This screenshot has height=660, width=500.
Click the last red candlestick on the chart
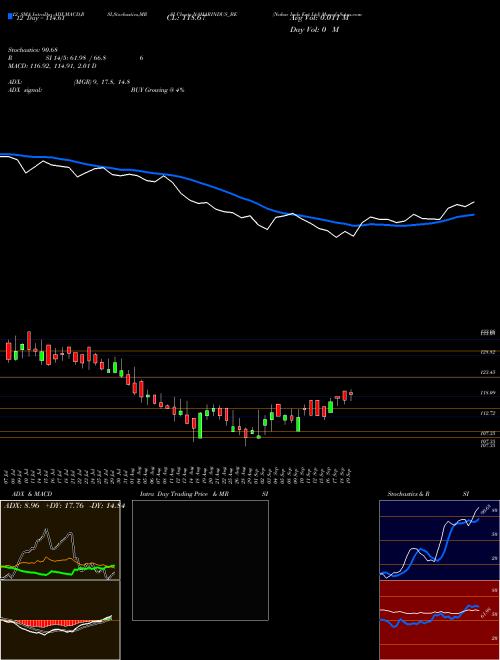pos(351,394)
